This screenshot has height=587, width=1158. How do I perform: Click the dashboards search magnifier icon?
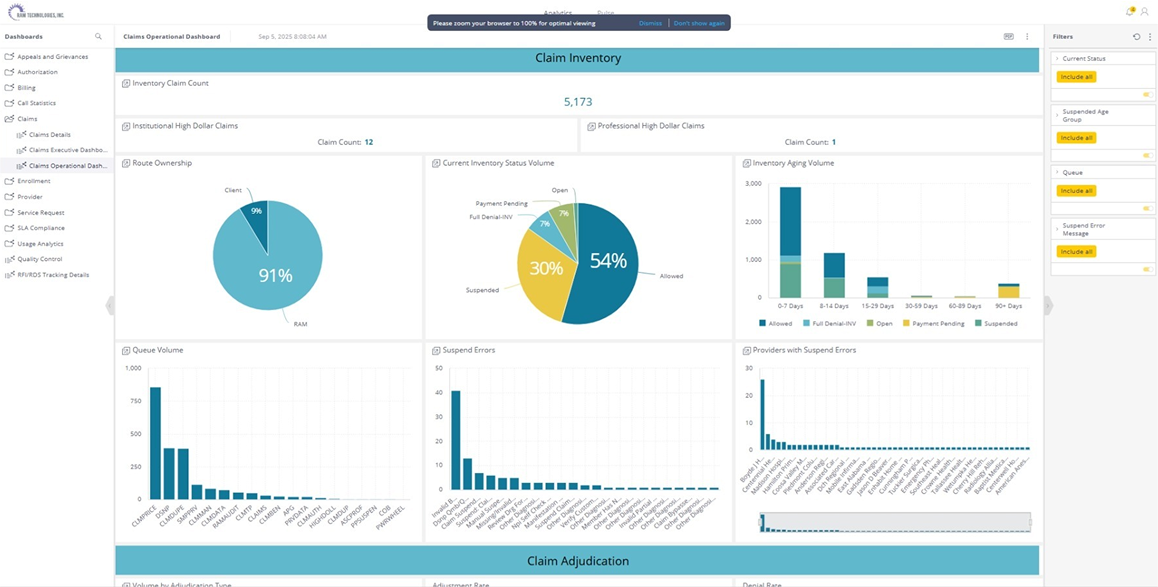tap(98, 36)
